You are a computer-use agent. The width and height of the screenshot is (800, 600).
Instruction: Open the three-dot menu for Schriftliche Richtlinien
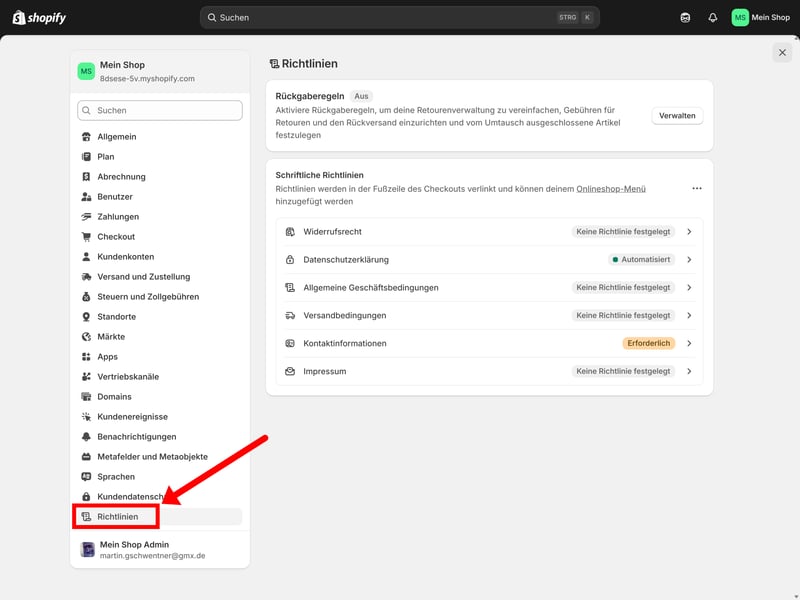pyautogui.click(x=697, y=188)
